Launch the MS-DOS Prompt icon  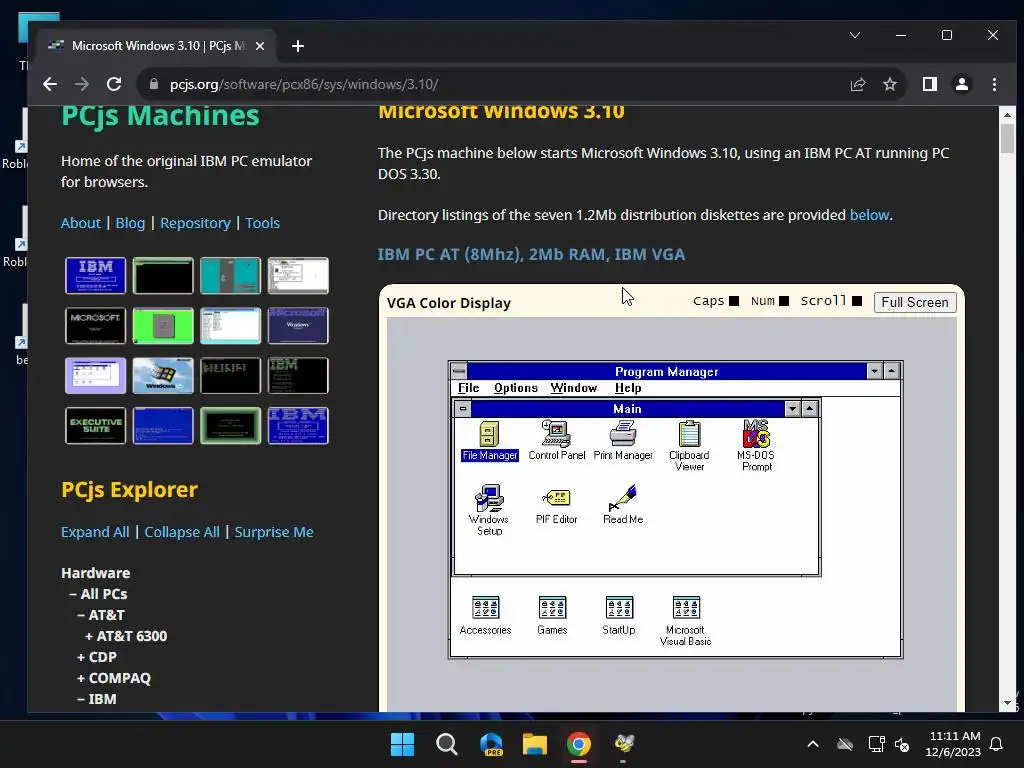pos(756,446)
